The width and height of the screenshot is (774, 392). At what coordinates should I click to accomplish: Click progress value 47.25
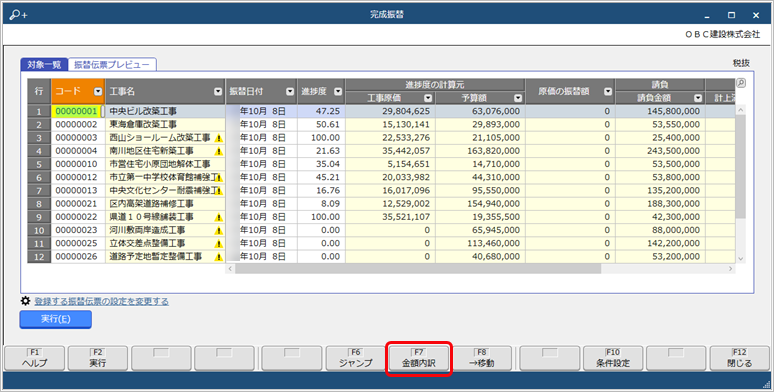pyautogui.click(x=321, y=112)
